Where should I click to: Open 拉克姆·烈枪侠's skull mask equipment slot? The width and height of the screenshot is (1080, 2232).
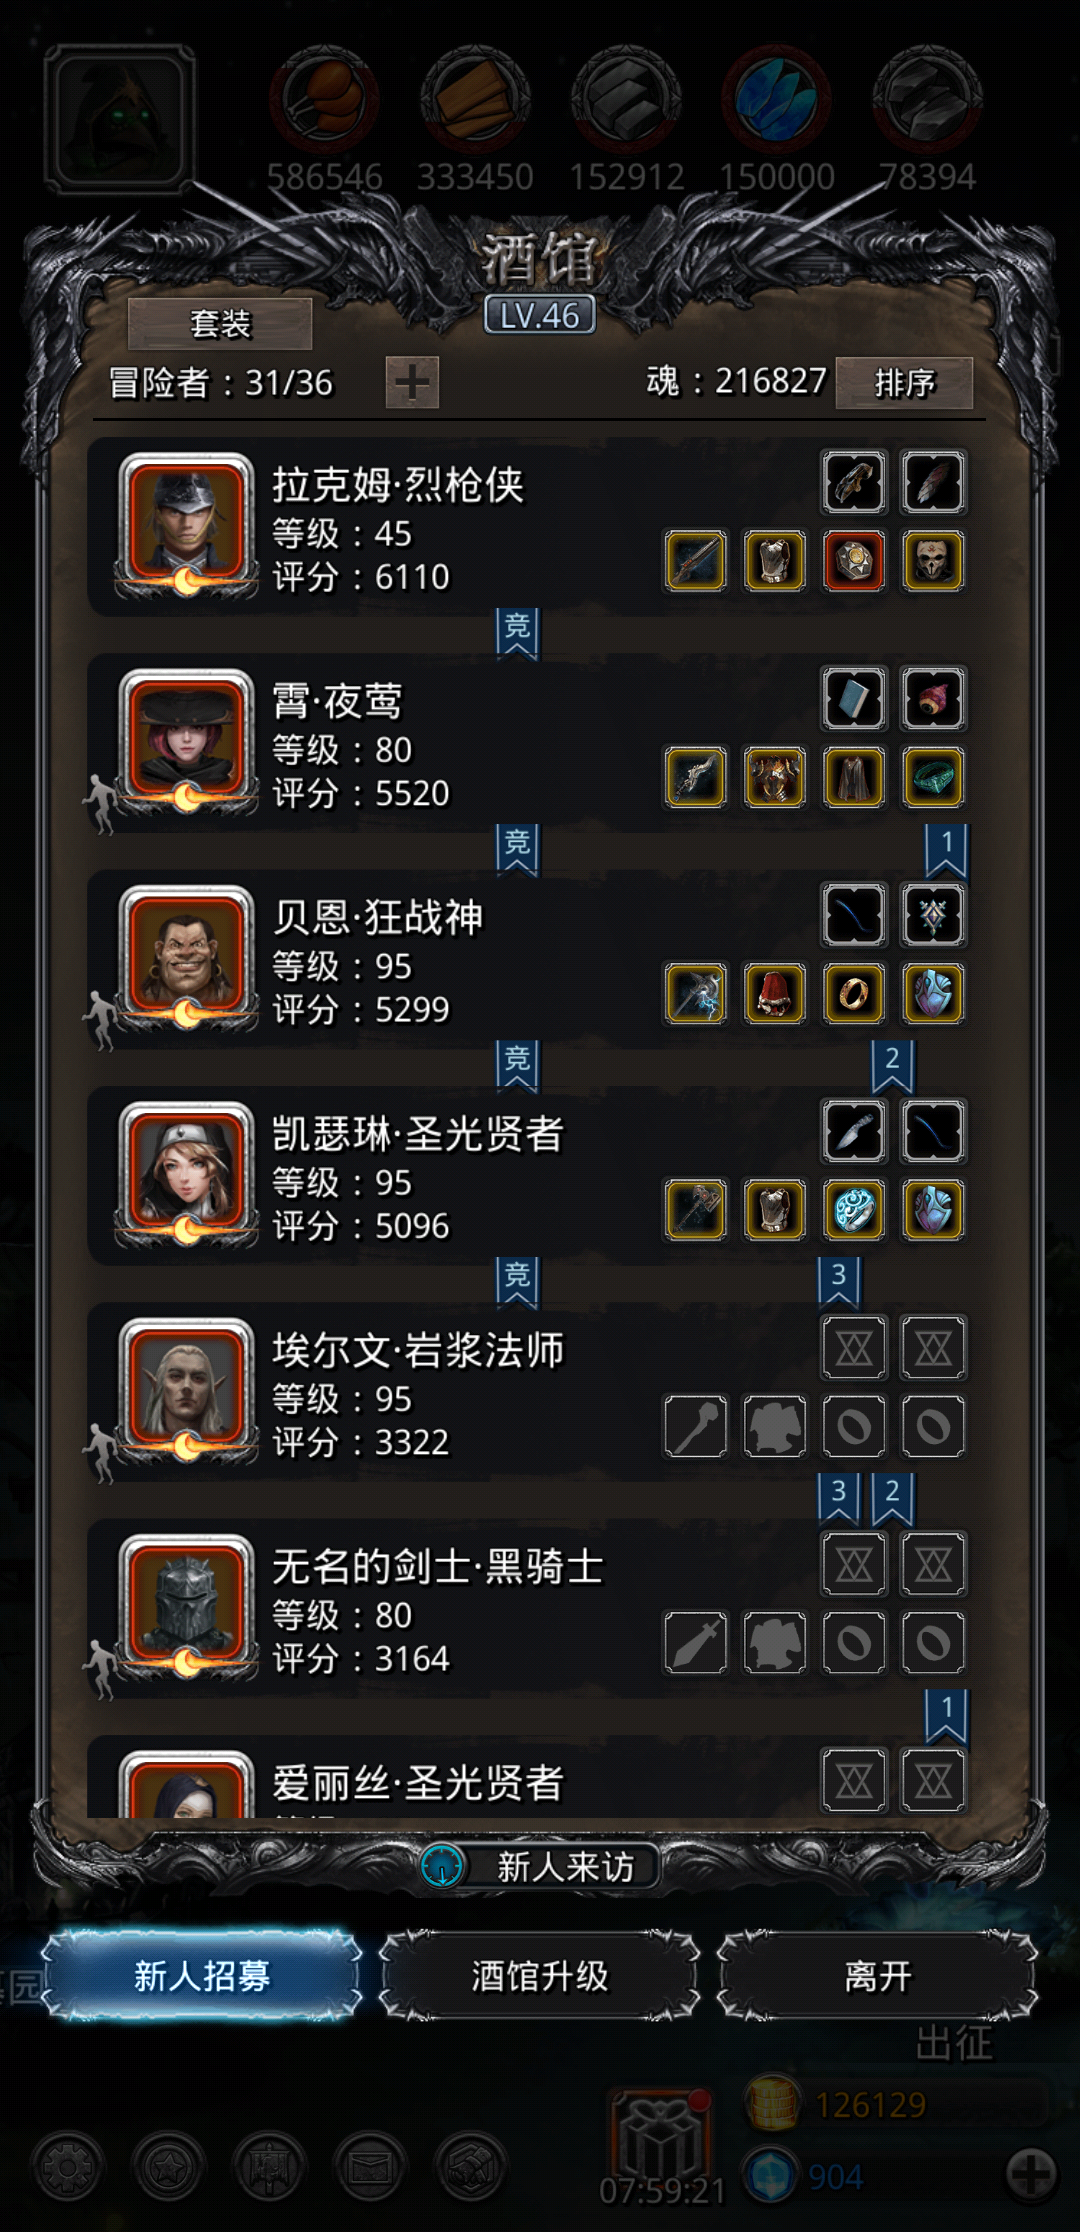pos(933,561)
